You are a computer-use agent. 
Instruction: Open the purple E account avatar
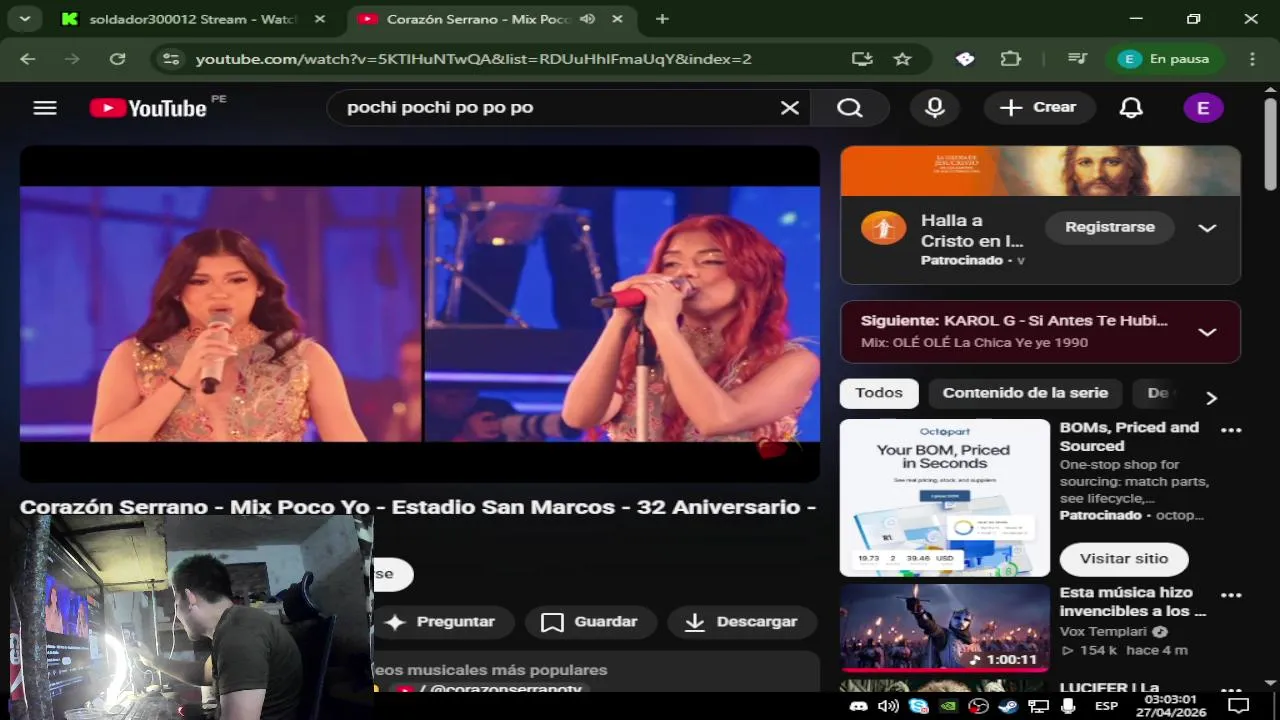pos(1203,108)
